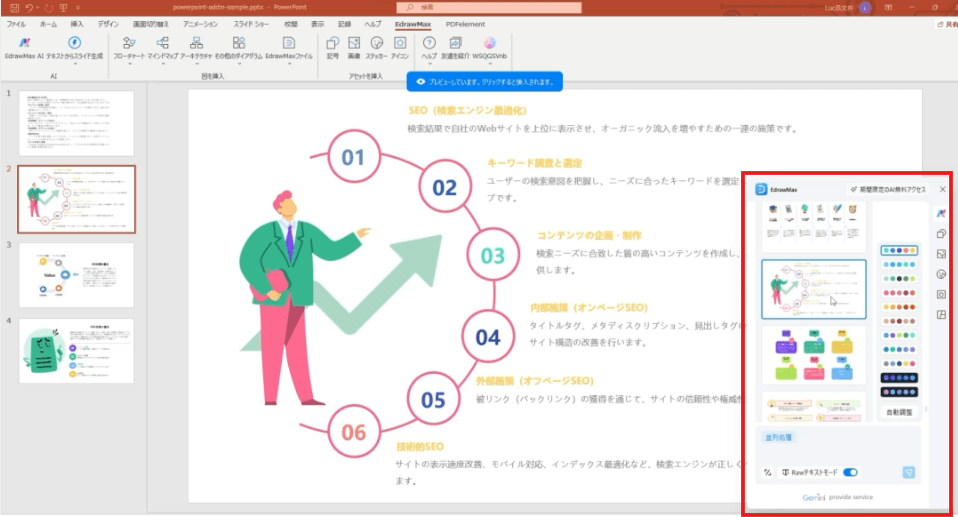This screenshot has width=958, height=517.
Task: Select slide 3 thumbnail in the slide pane
Action: coord(76,275)
